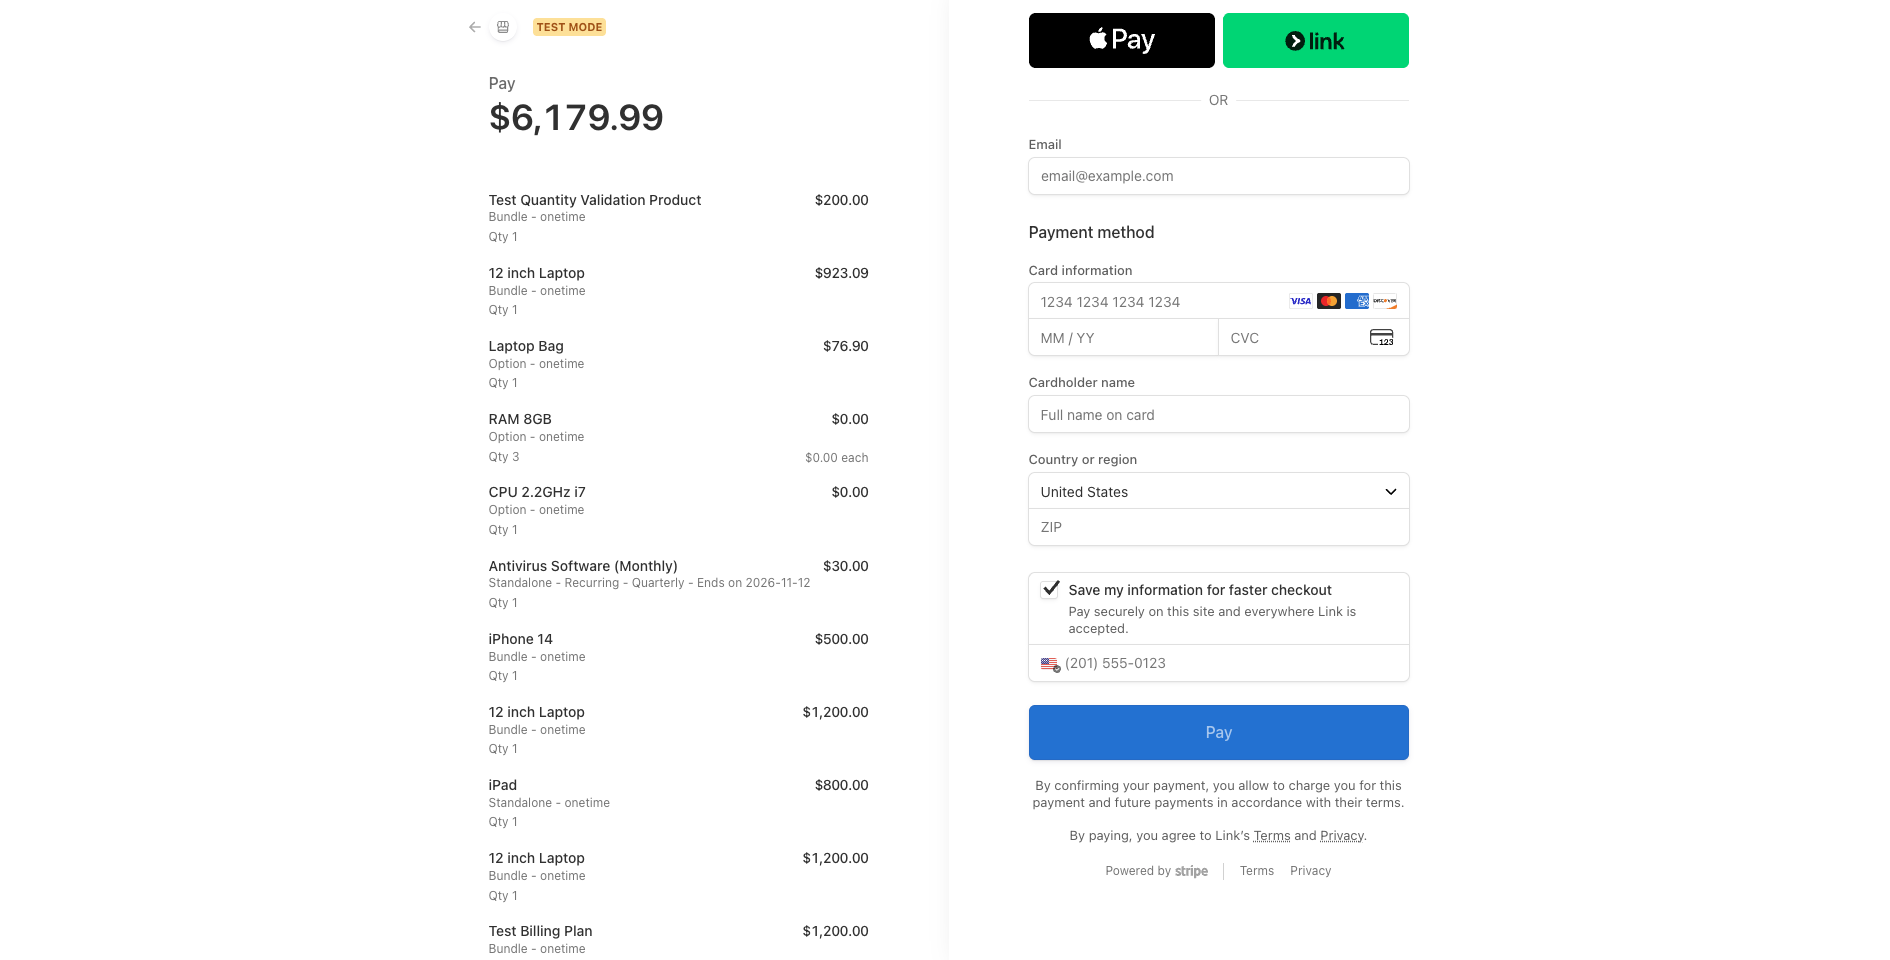Click the email address input field
Image resolution: width=1890 pixels, height=960 pixels.
1218,176
